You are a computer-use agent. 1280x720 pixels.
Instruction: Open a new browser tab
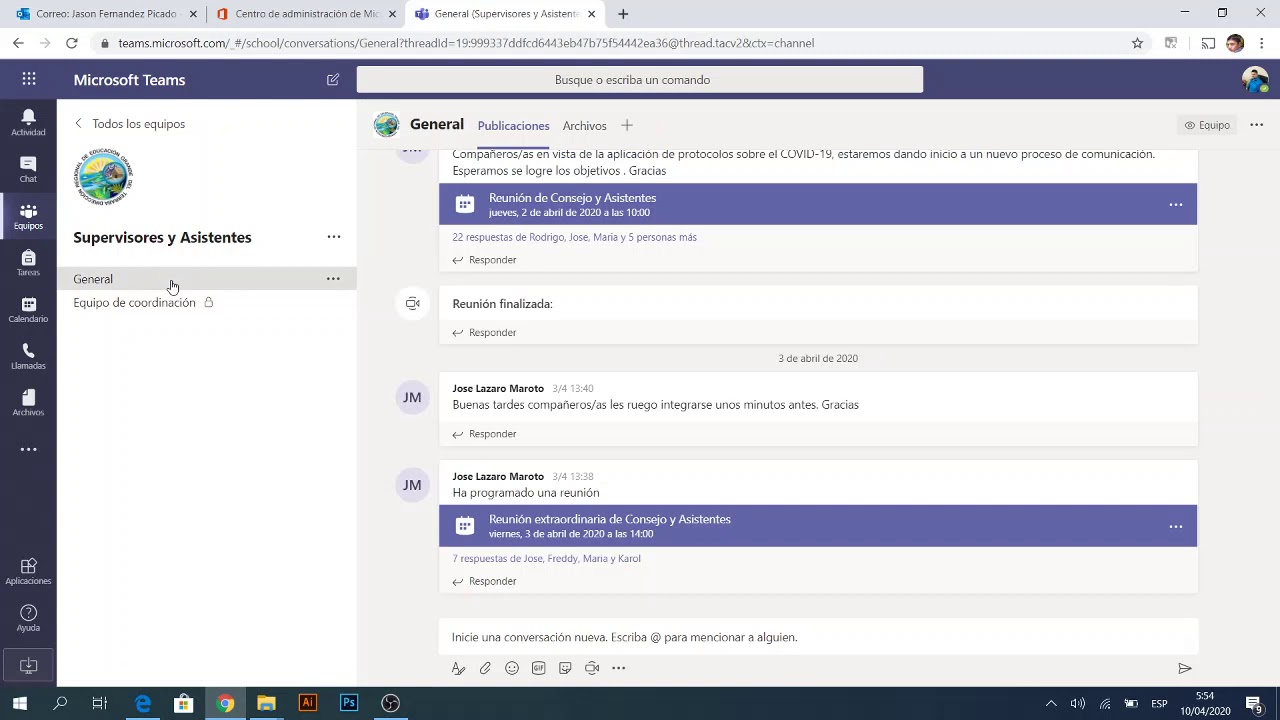[623, 14]
